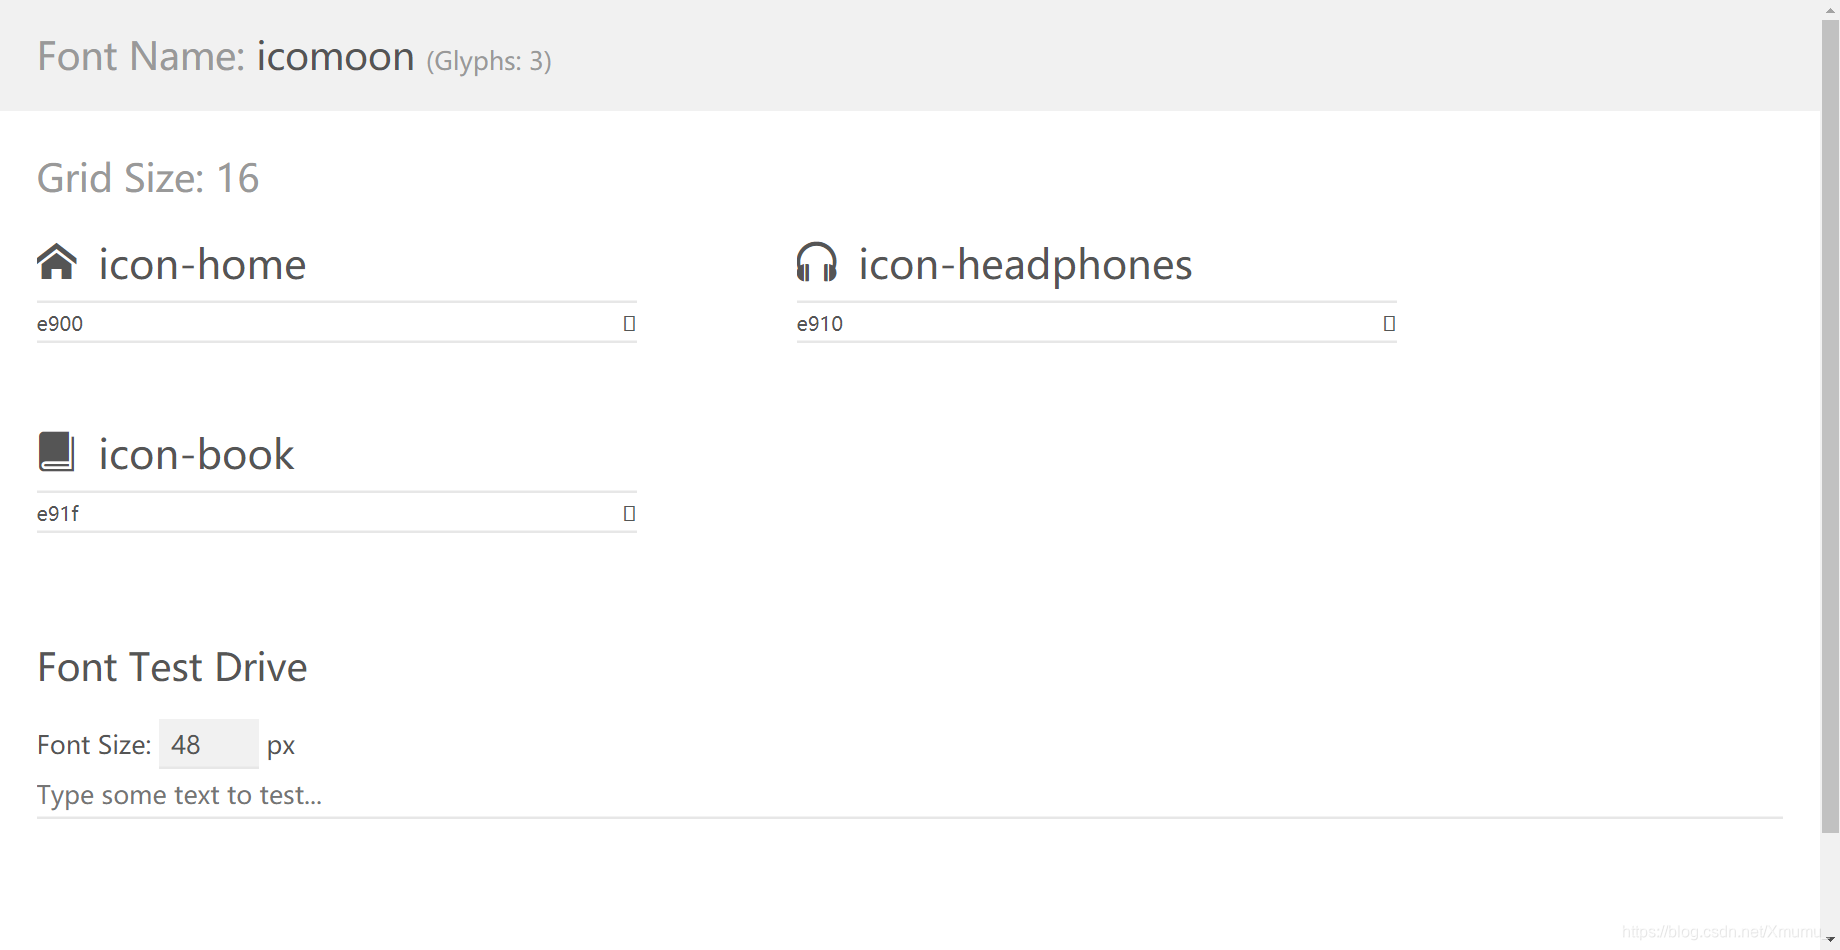Click the page scrollbar down arrow

point(1830,940)
